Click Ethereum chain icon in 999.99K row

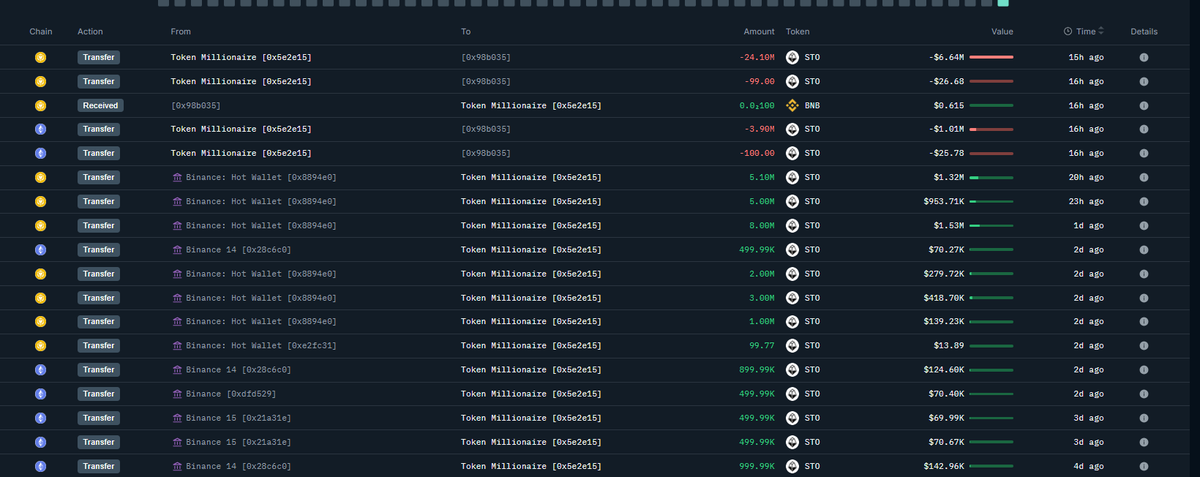41,465
